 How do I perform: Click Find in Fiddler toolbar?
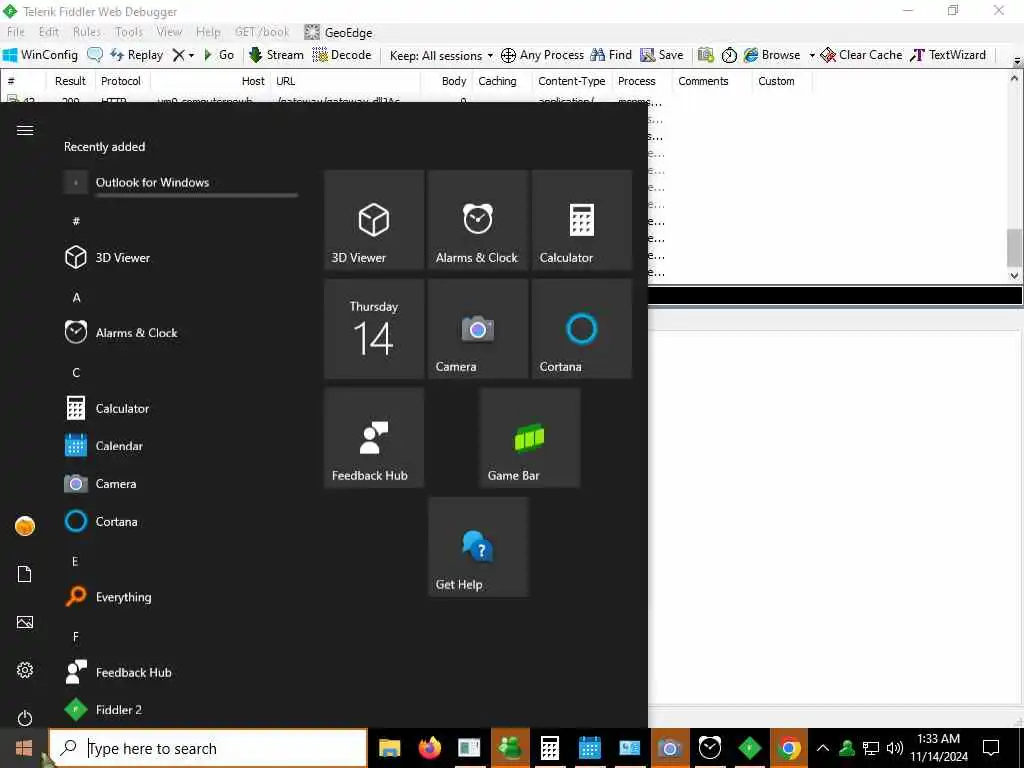click(611, 55)
